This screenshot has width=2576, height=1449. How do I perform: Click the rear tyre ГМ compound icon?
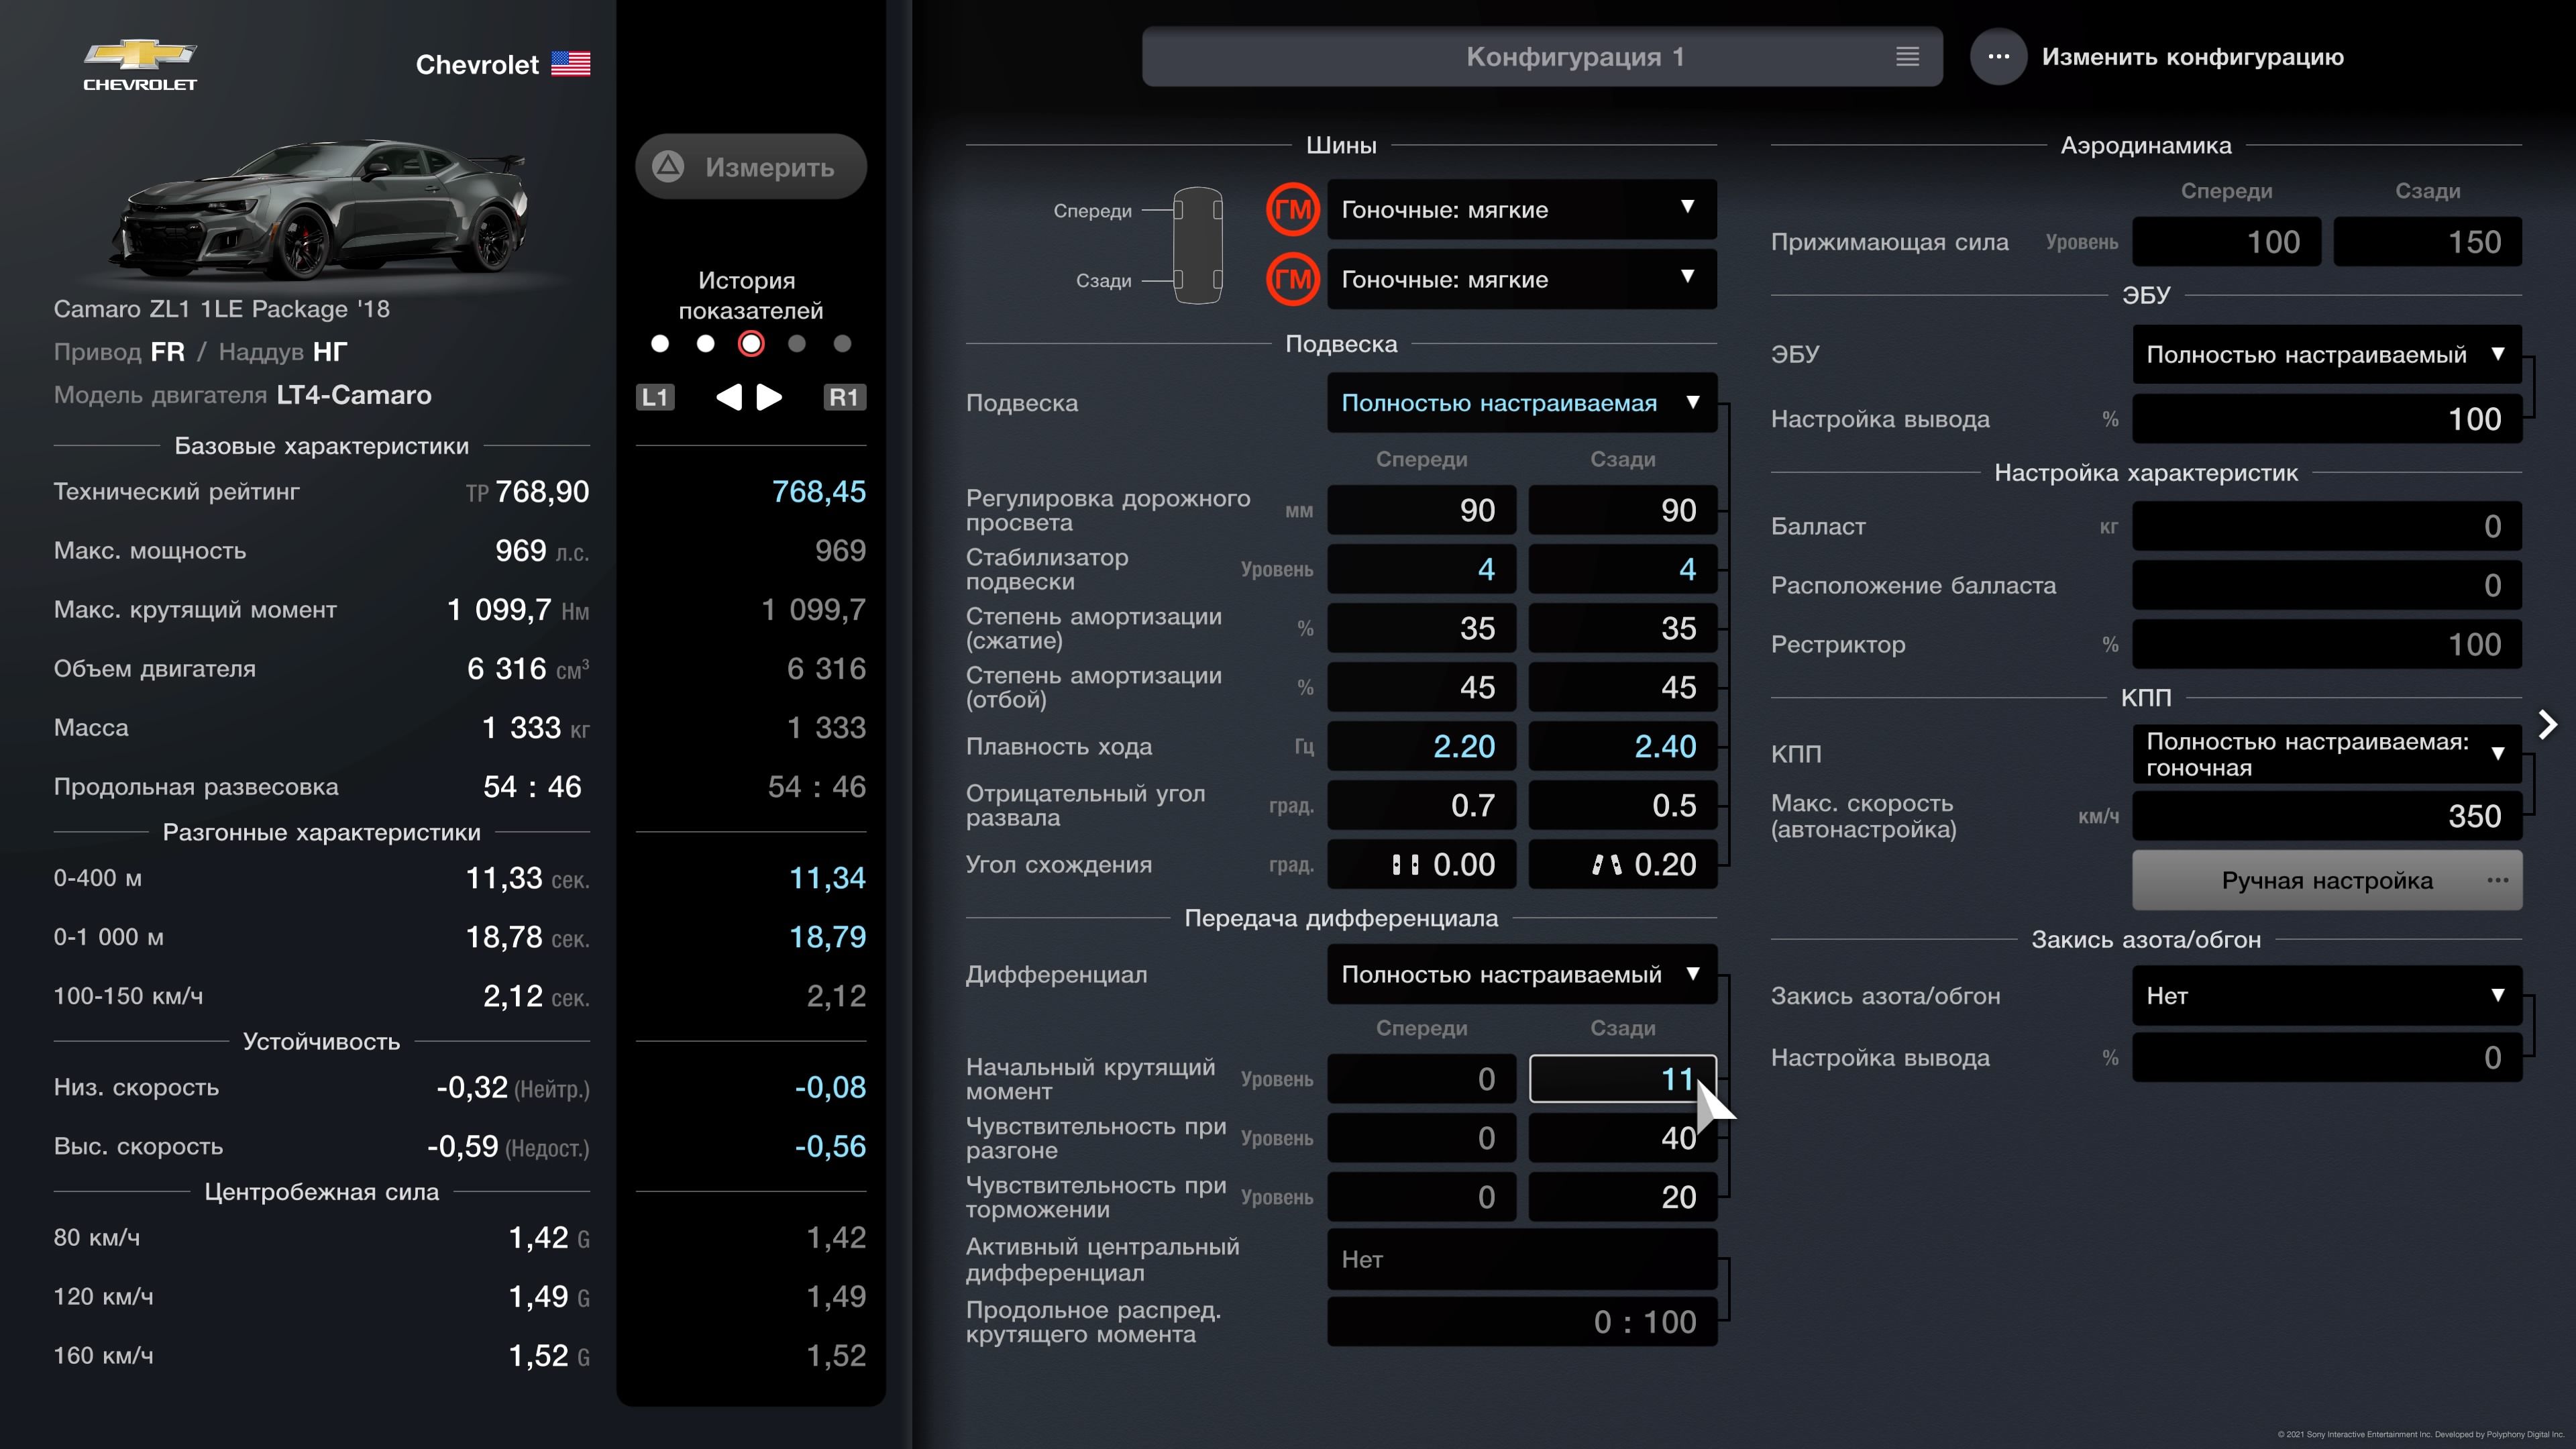pyautogui.click(x=1292, y=279)
